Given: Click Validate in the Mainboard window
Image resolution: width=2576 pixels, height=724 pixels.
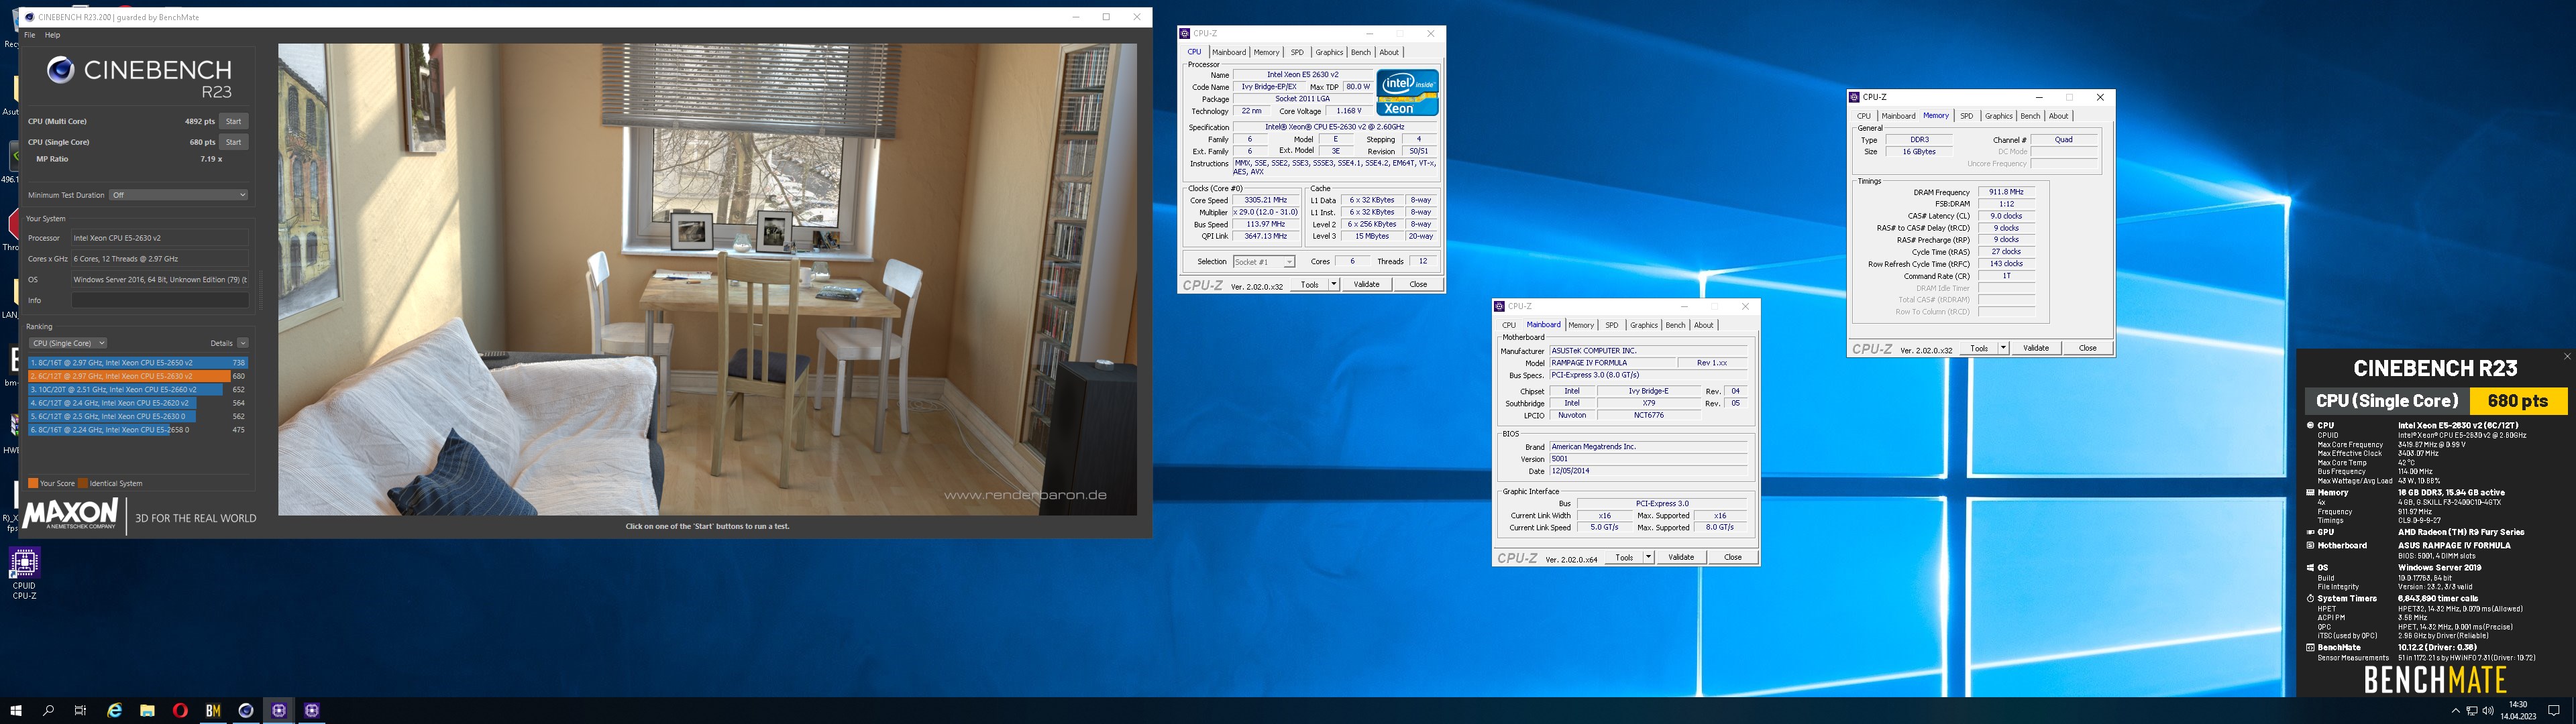Looking at the screenshot, I should 1681,558.
